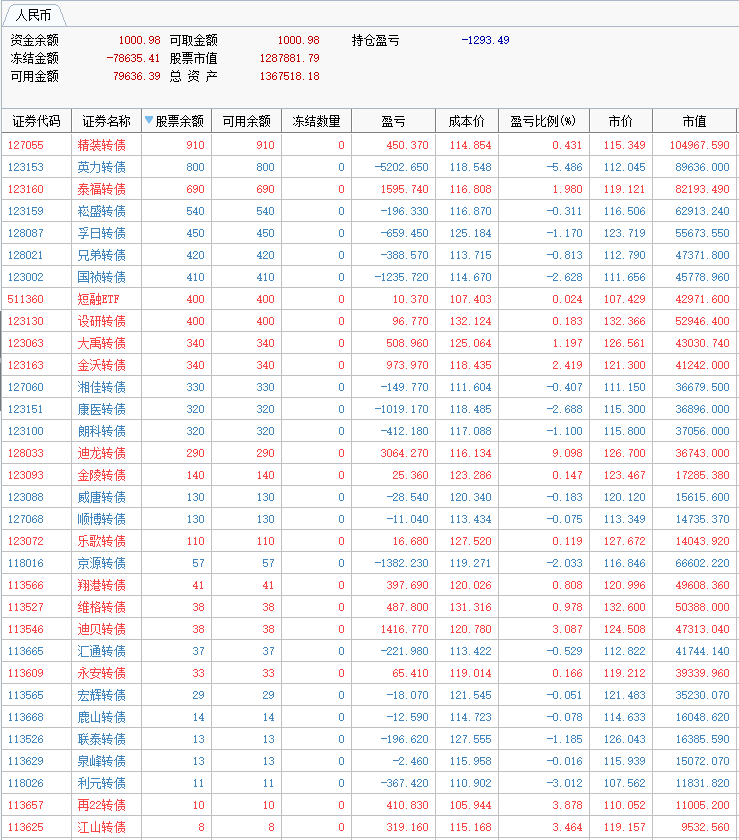Select the 孚日转债 holding

[x=101, y=233]
